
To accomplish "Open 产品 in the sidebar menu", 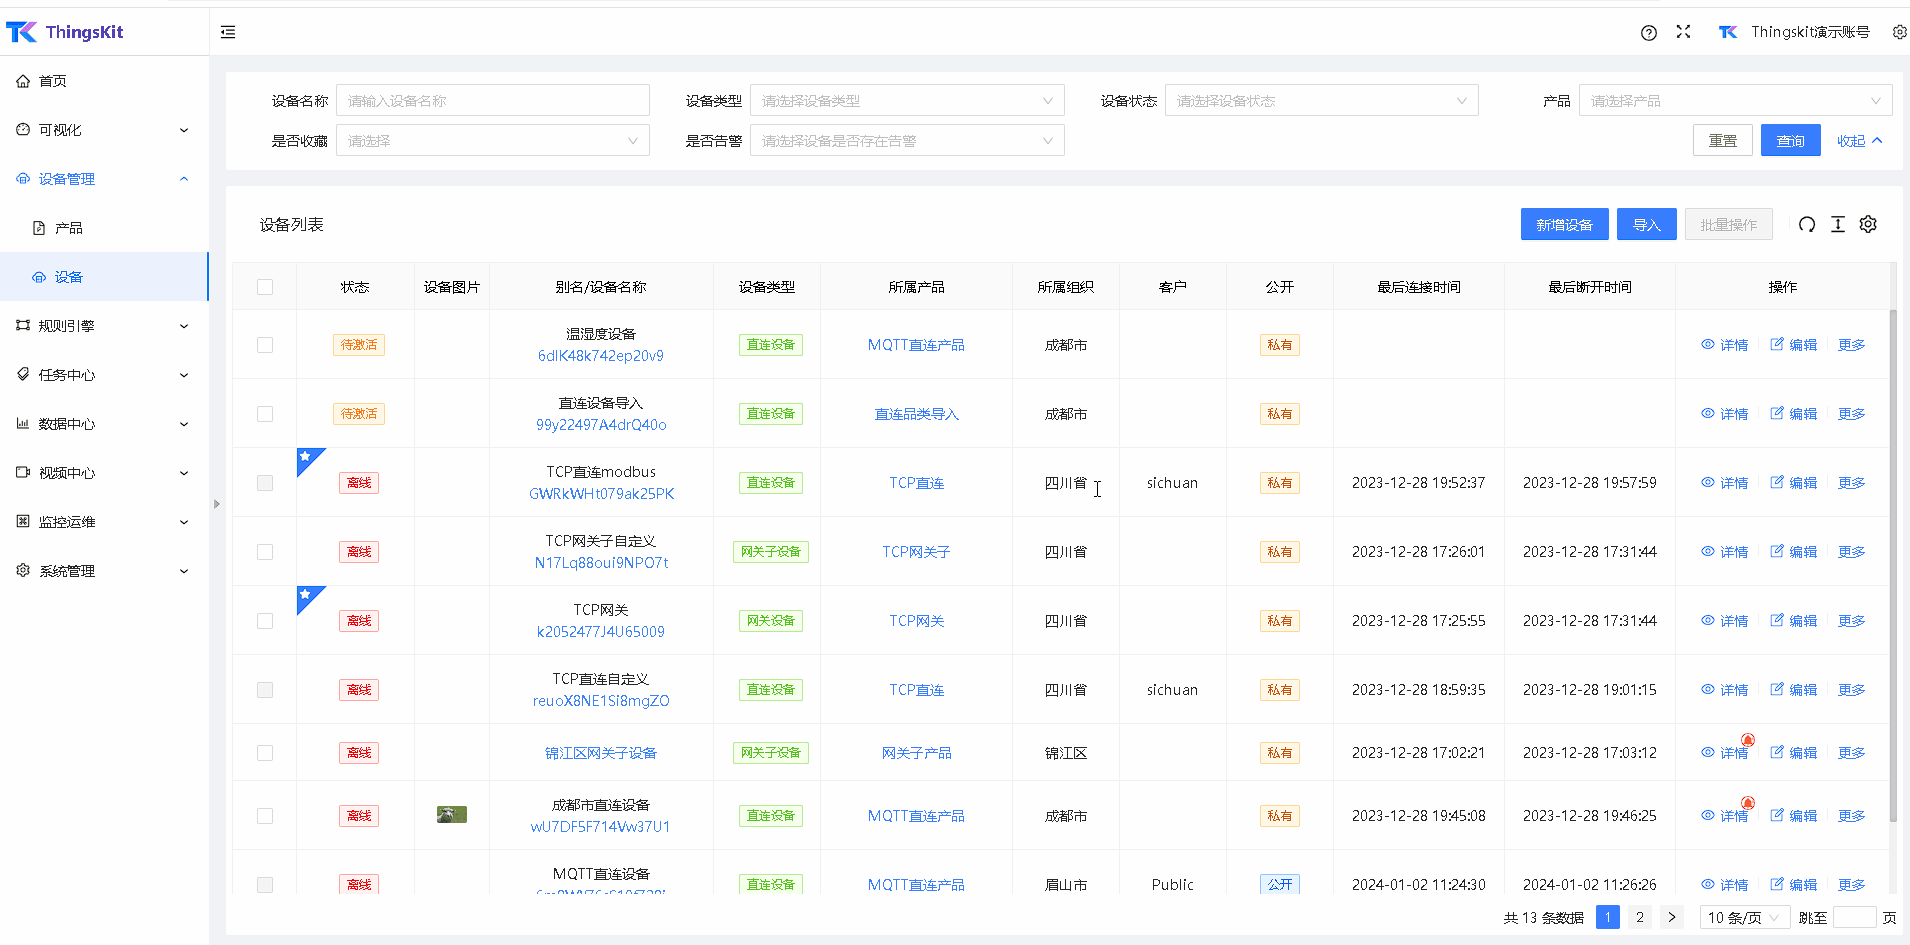I will pyautogui.click(x=69, y=228).
